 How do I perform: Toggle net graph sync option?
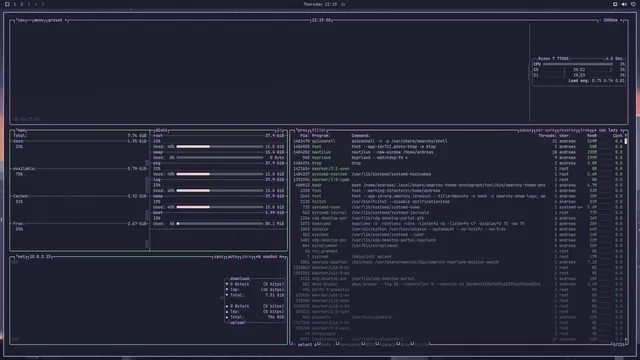click(x=218, y=257)
